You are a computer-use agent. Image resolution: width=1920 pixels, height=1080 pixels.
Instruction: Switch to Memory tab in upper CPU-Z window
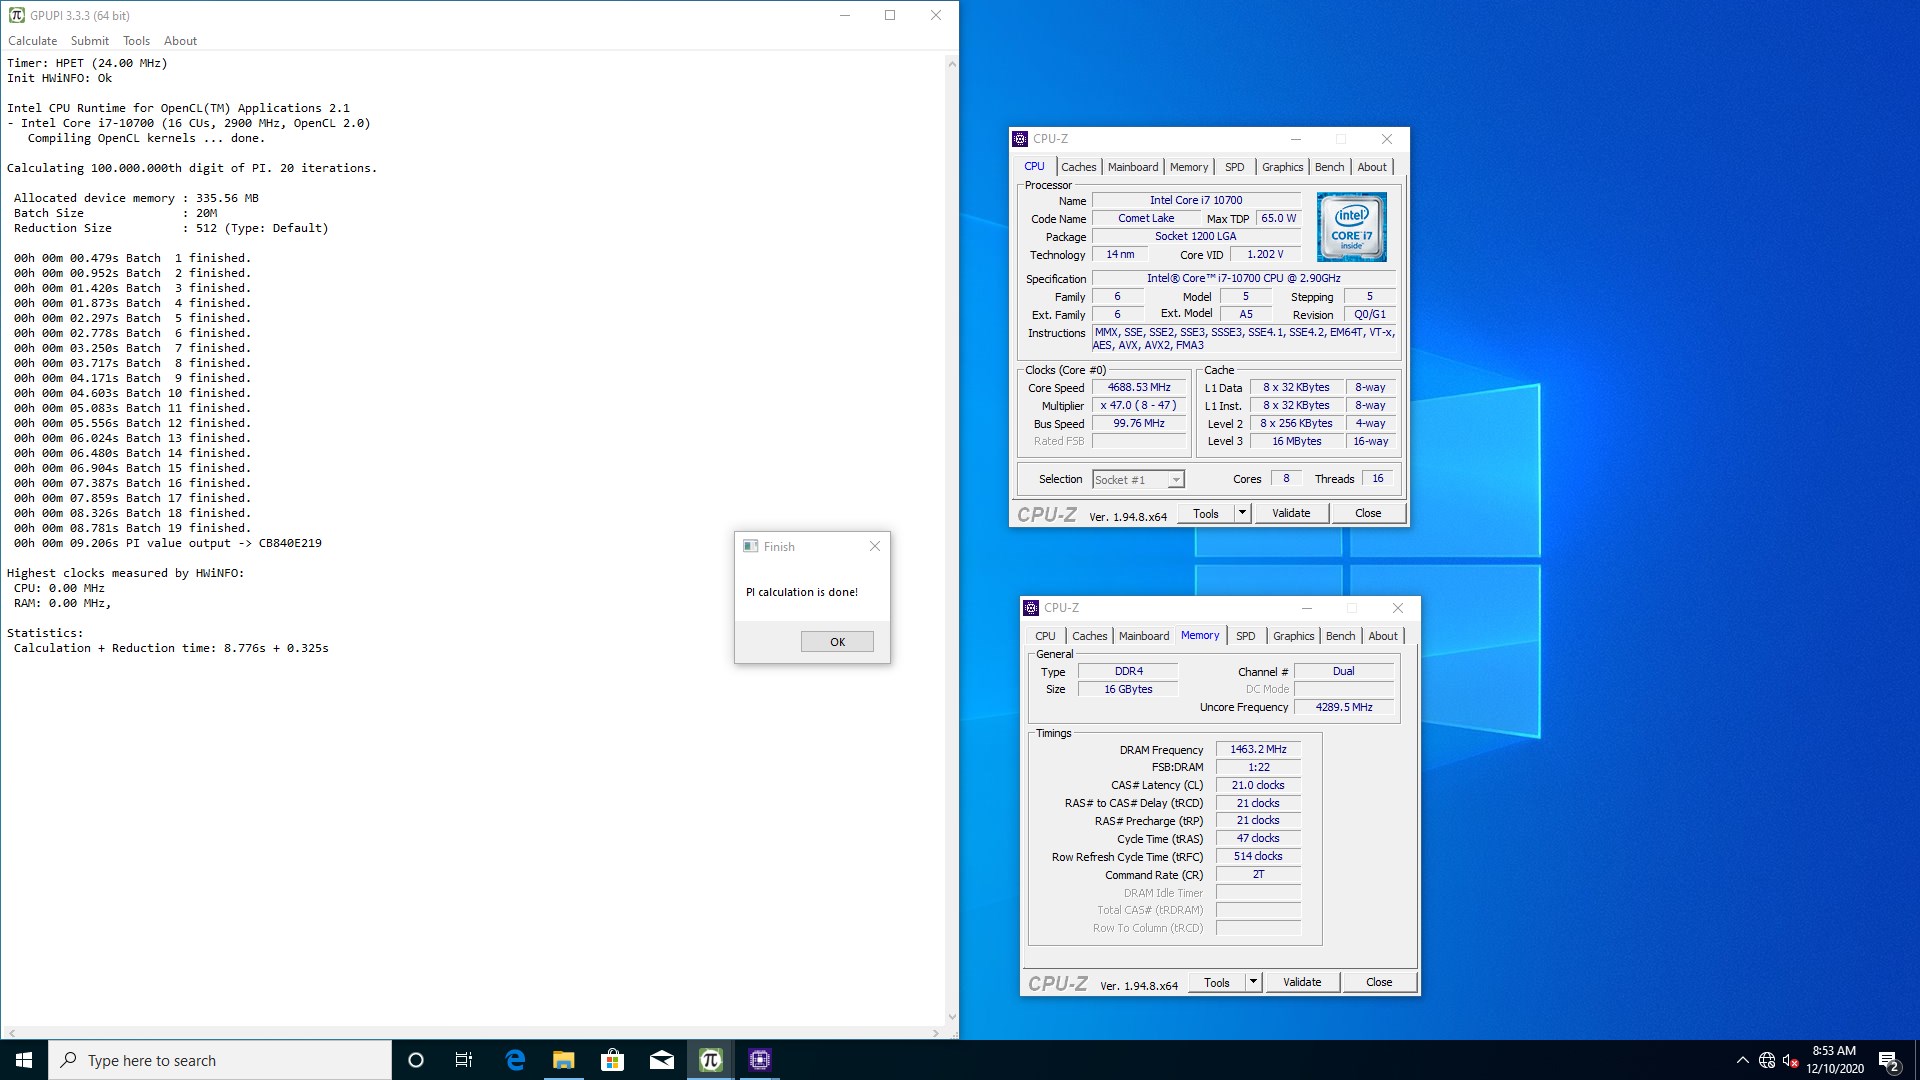(x=1189, y=167)
